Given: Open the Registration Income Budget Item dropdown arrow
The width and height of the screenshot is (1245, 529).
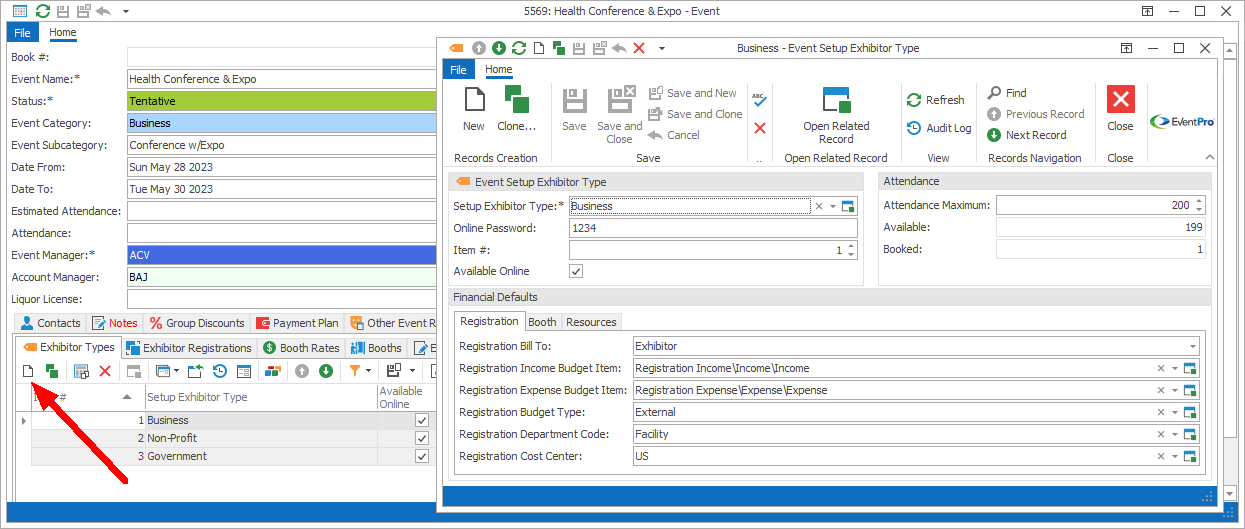Looking at the screenshot, I should (x=1175, y=368).
